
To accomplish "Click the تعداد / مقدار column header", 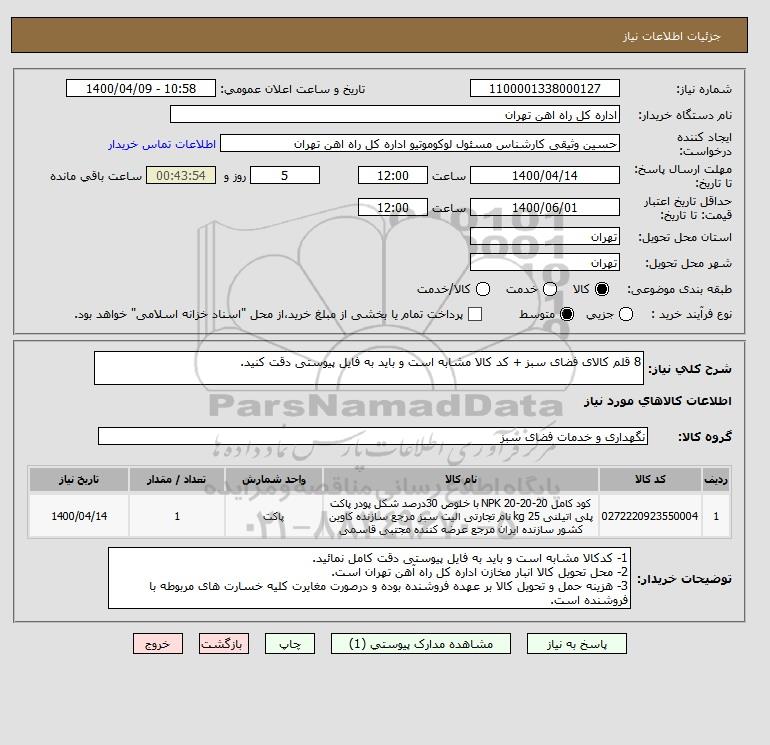I will click(x=177, y=479).
